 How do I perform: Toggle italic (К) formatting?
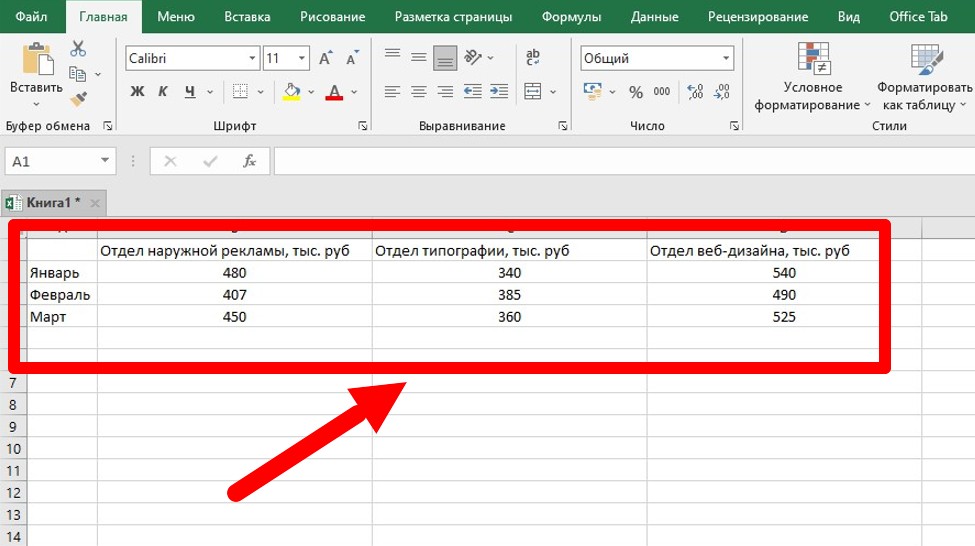click(x=163, y=92)
